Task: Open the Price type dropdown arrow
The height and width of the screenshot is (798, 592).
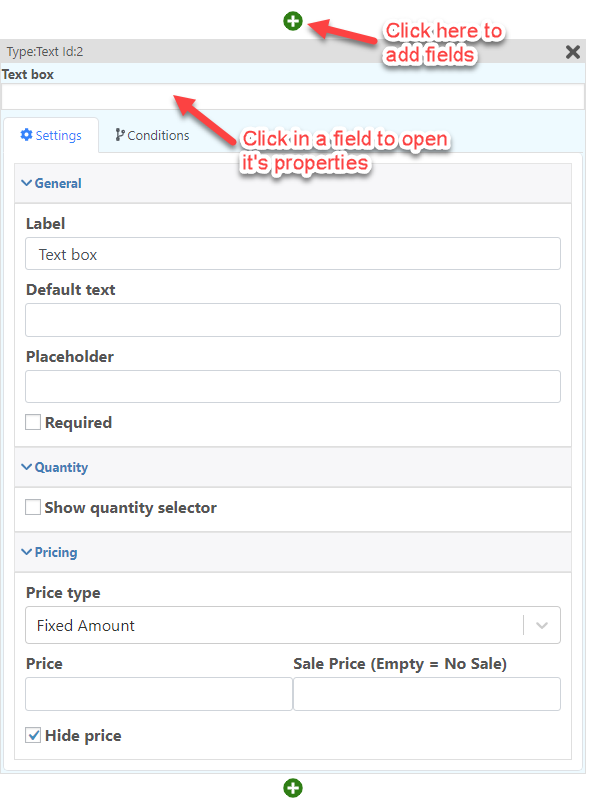Action: pyautogui.click(x=542, y=625)
